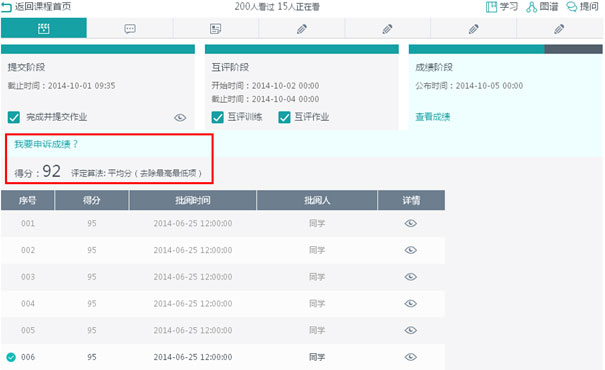Toggle the 互评训练 checkbox
The height and width of the screenshot is (370, 605).
pyautogui.click(x=218, y=117)
